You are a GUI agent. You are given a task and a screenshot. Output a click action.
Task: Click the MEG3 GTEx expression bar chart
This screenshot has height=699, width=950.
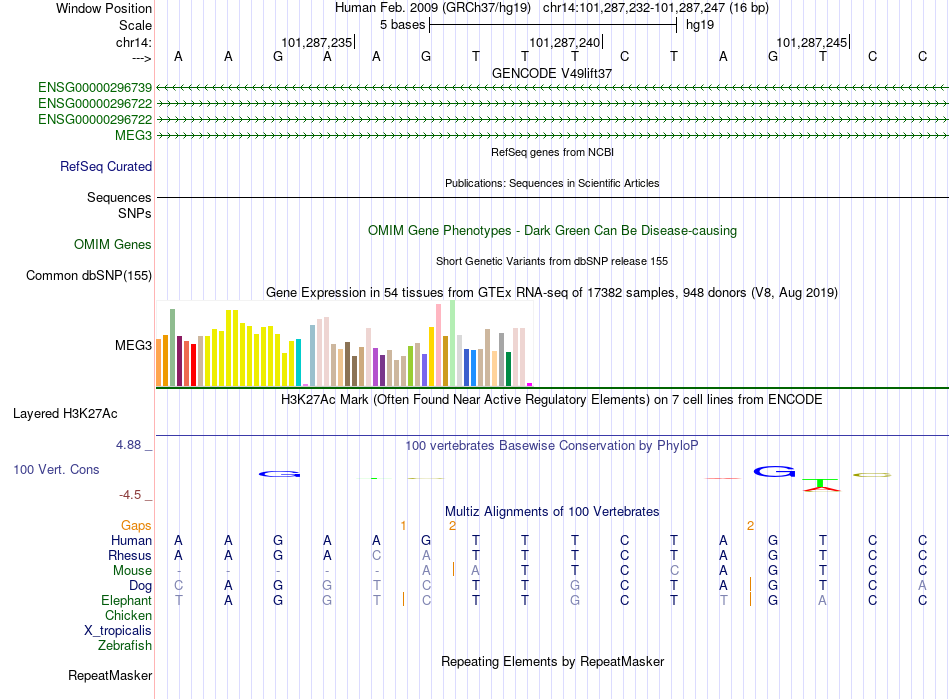click(344, 343)
